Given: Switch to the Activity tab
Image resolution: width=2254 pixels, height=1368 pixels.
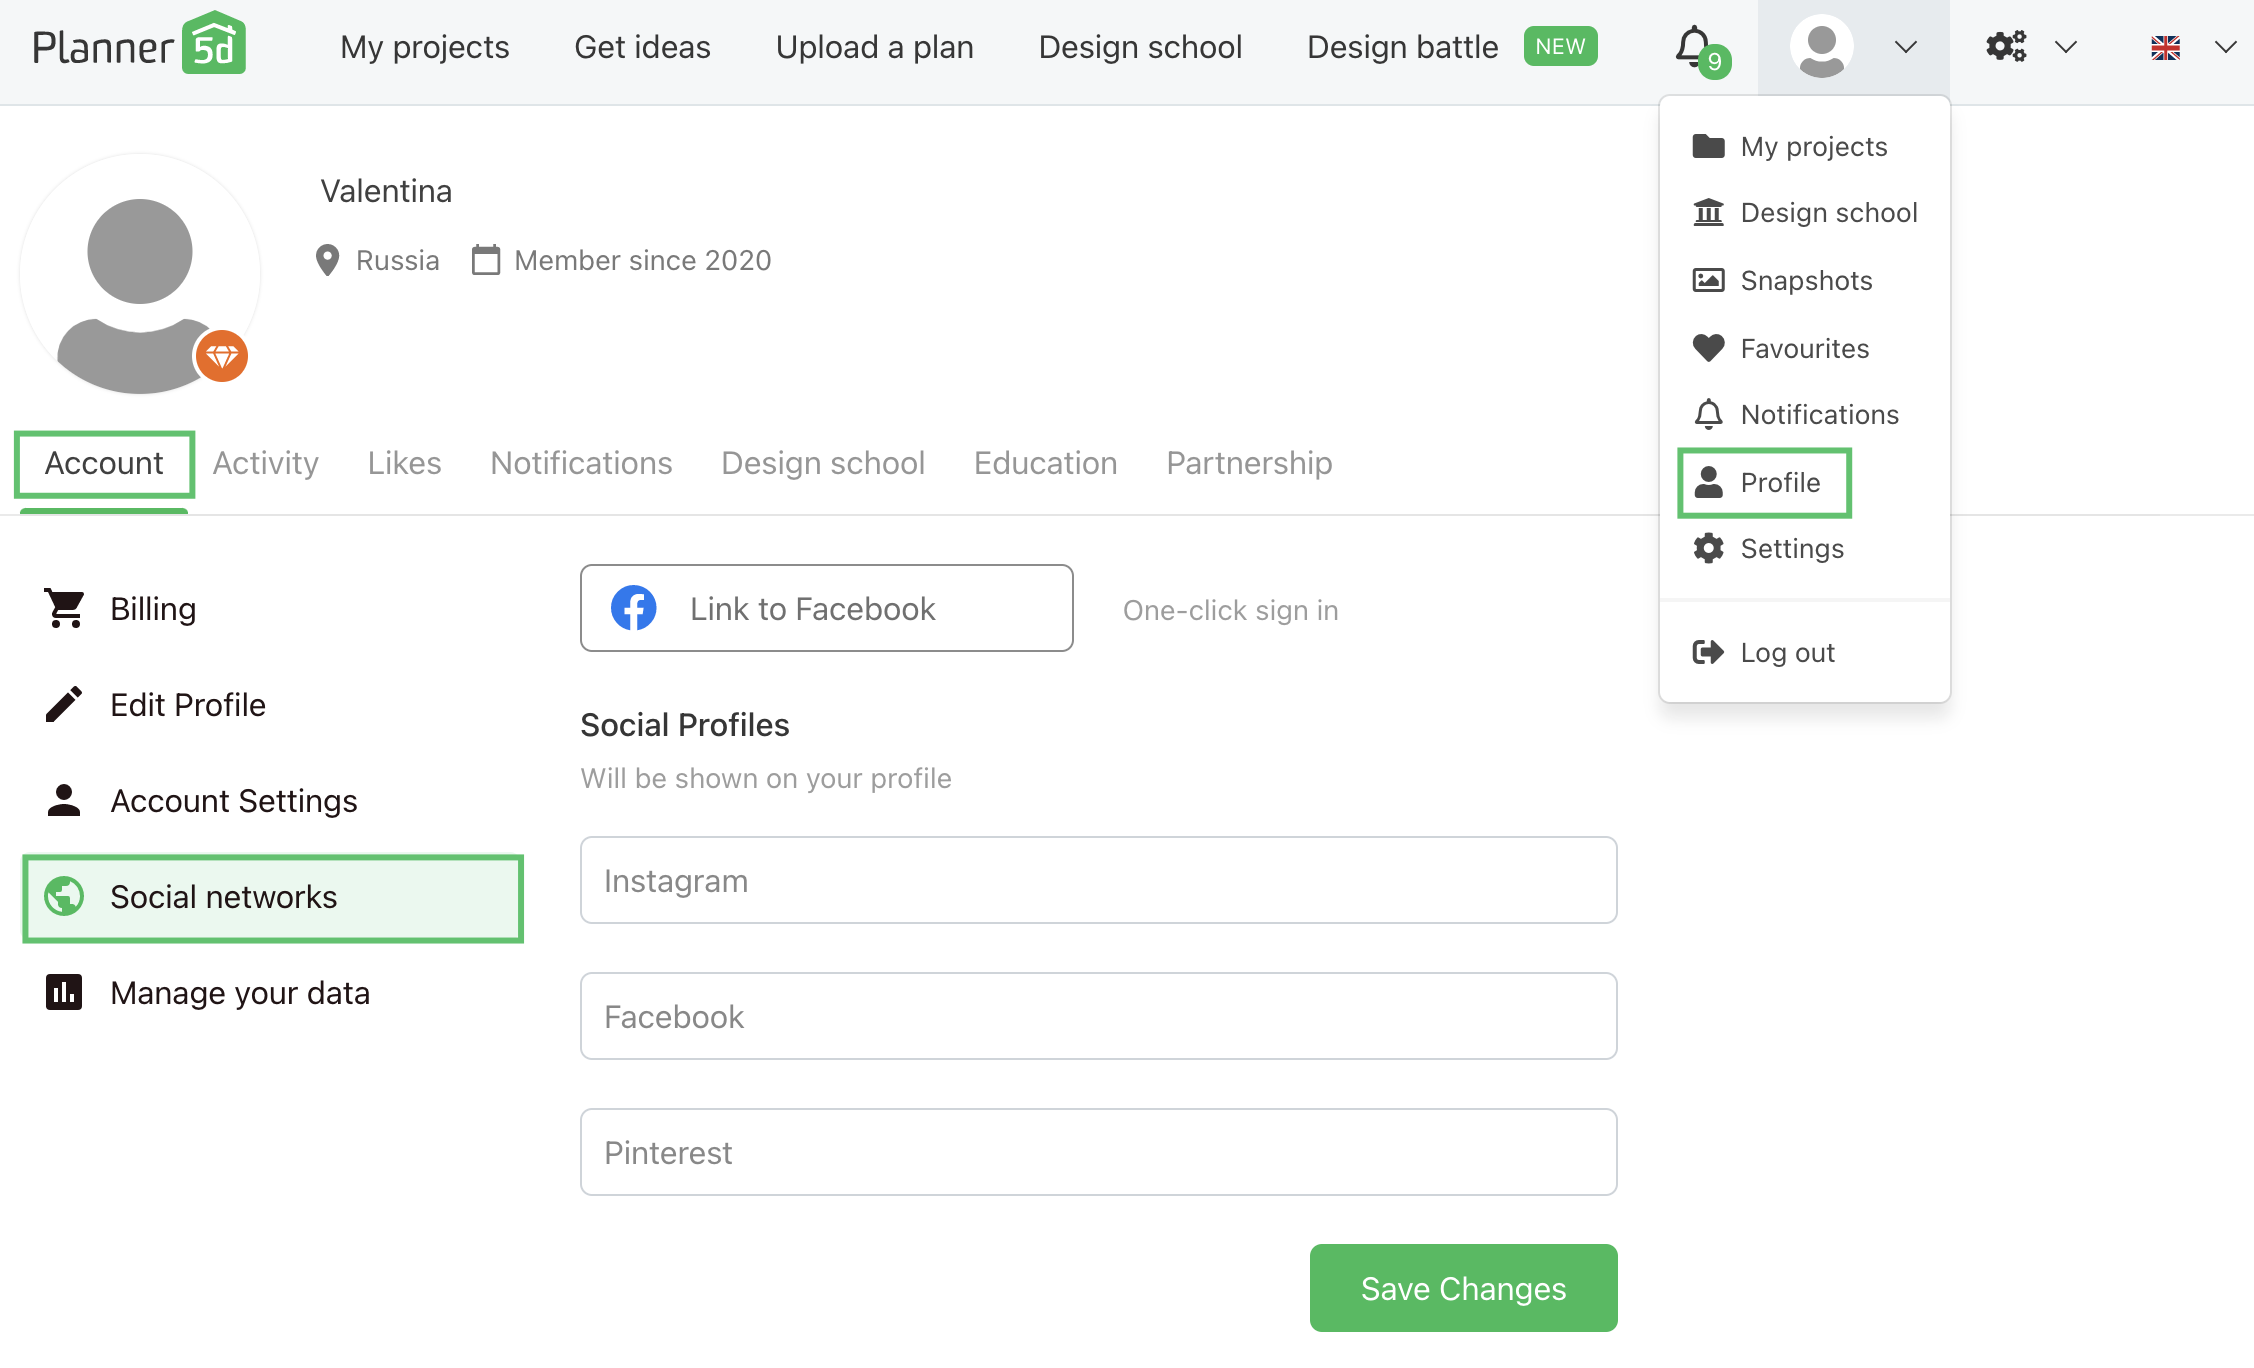Looking at the screenshot, I should coord(265,463).
